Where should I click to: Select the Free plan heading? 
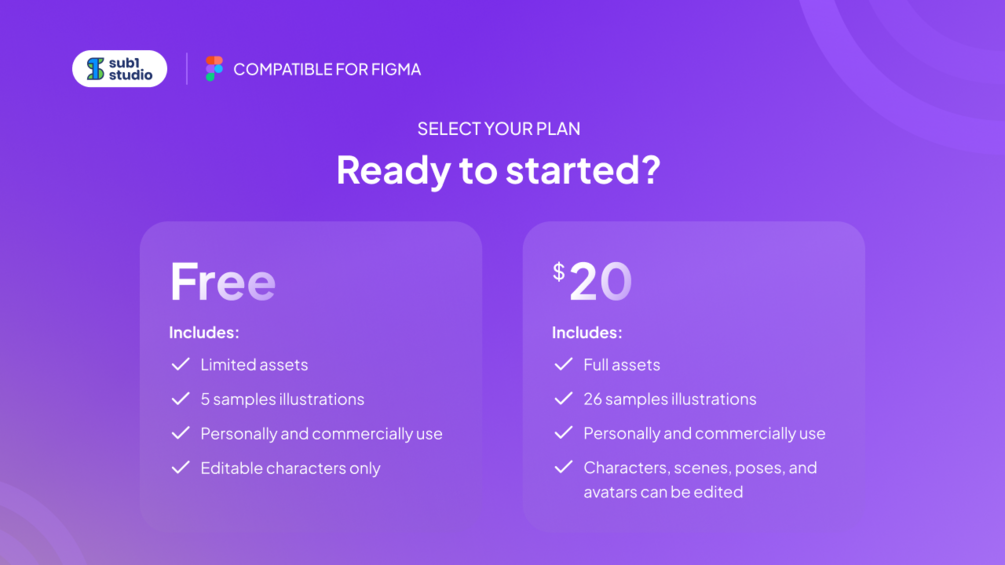pyautogui.click(x=222, y=282)
